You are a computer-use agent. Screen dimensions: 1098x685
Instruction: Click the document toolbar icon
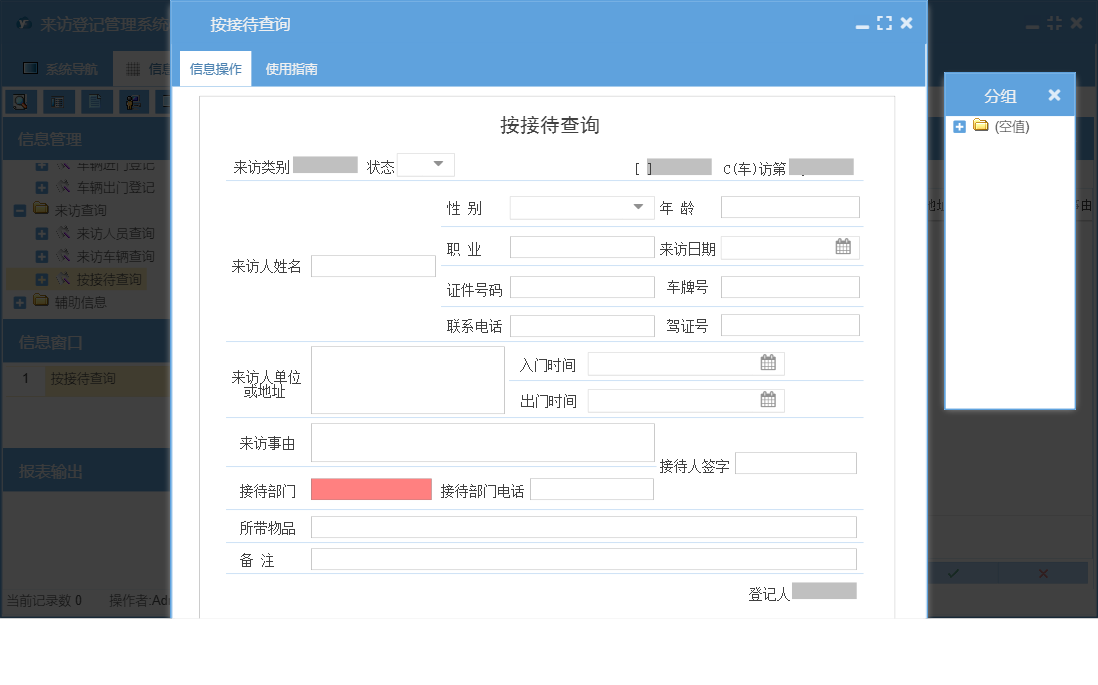coord(96,101)
